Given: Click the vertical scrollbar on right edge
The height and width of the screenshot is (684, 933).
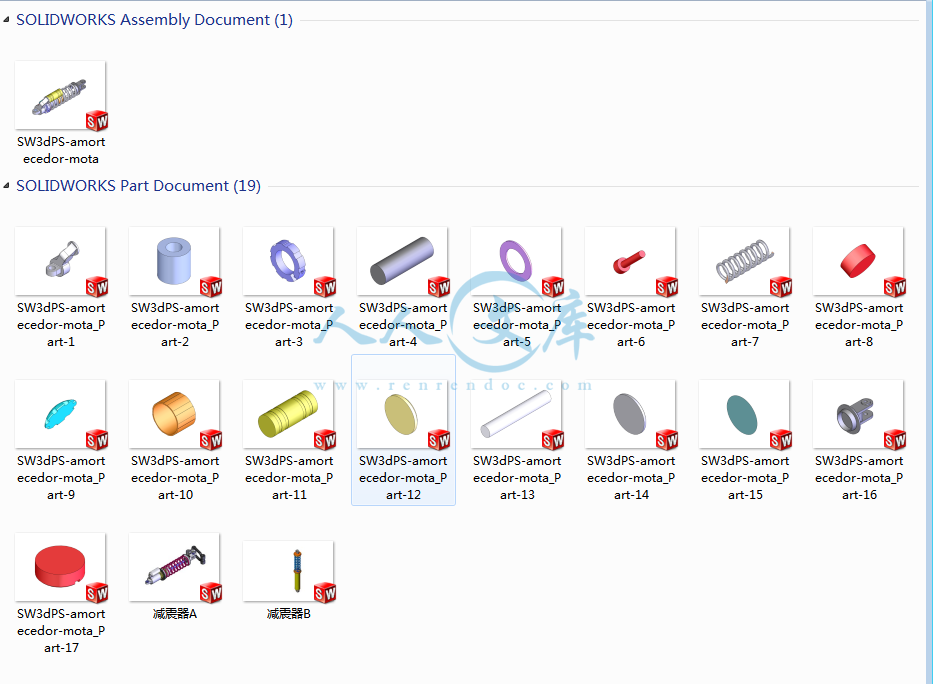Looking at the screenshot, I should 929,342.
